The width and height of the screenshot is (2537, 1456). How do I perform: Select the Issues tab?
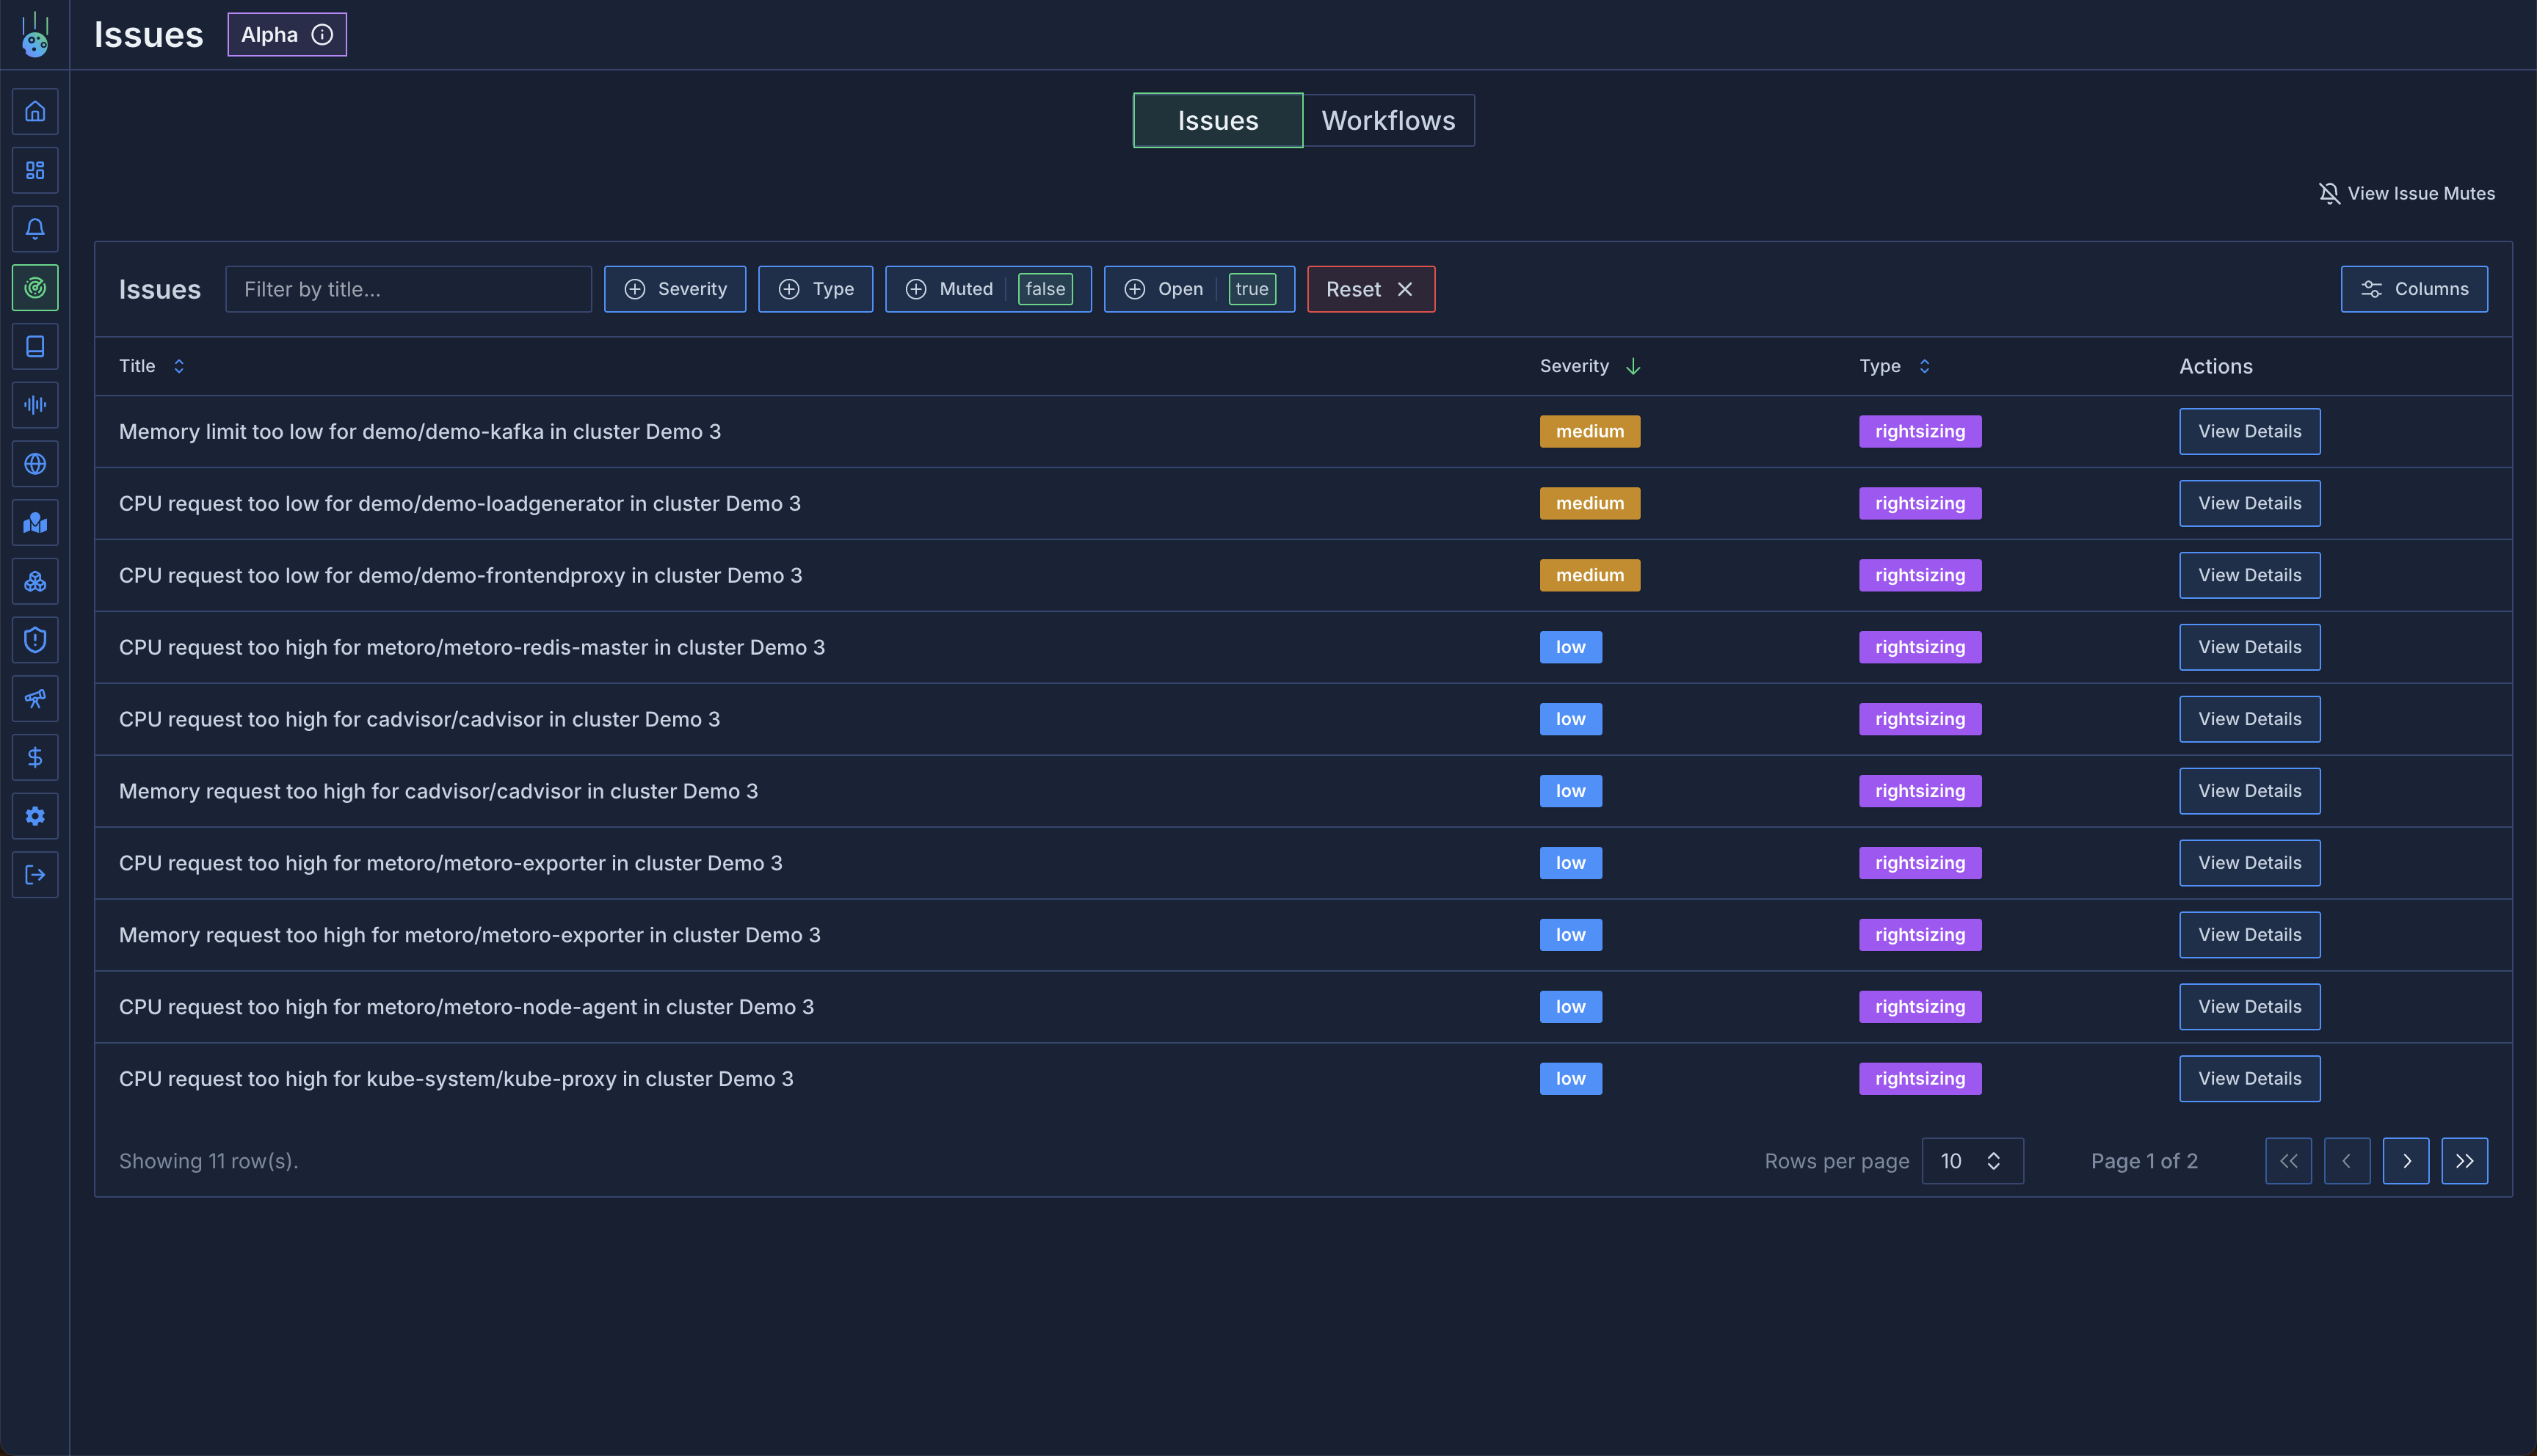pyautogui.click(x=1217, y=121)
